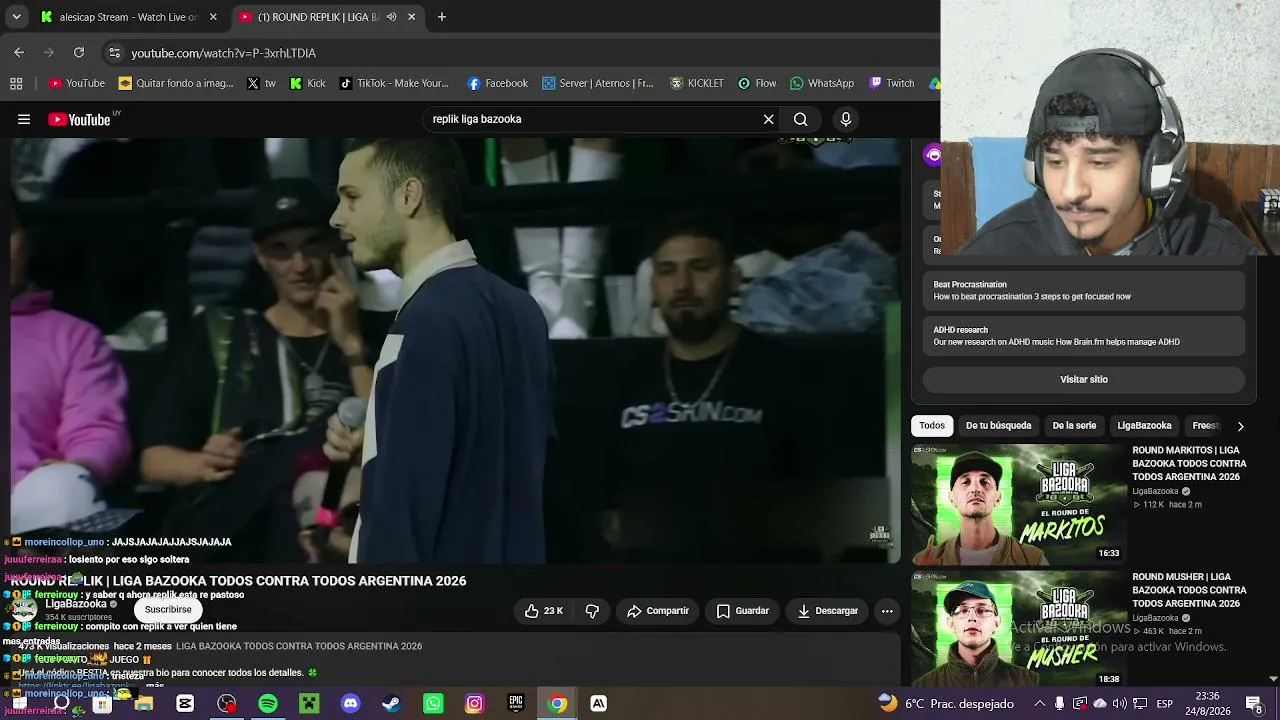Reload the YouTube page
This screenshot has width=1280, height=720.
click(79, 52)
